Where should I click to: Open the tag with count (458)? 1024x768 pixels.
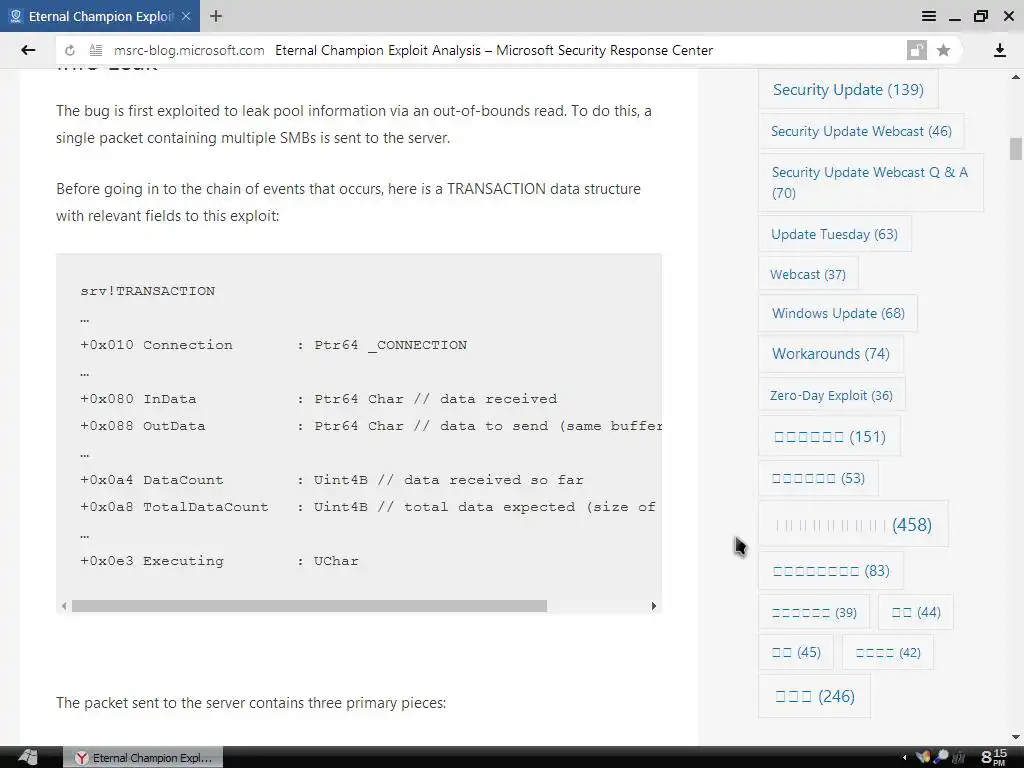pyautogui.click(x=853, y=524)
